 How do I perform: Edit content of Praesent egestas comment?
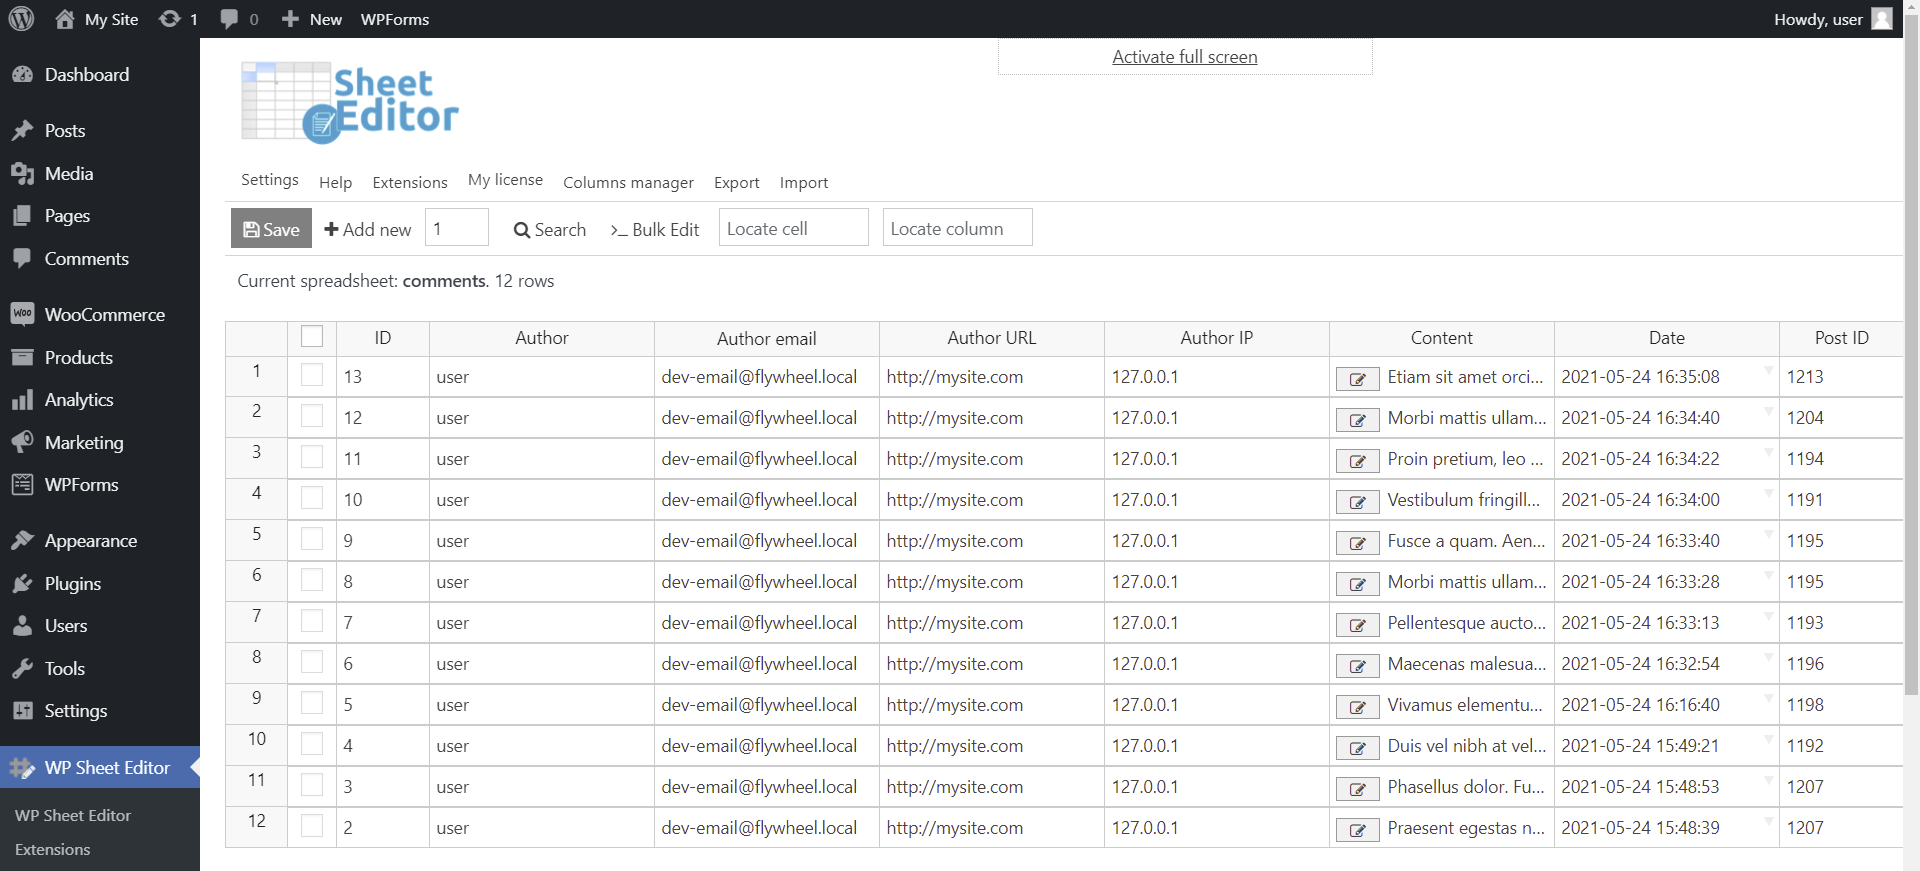pos(1358,830)
